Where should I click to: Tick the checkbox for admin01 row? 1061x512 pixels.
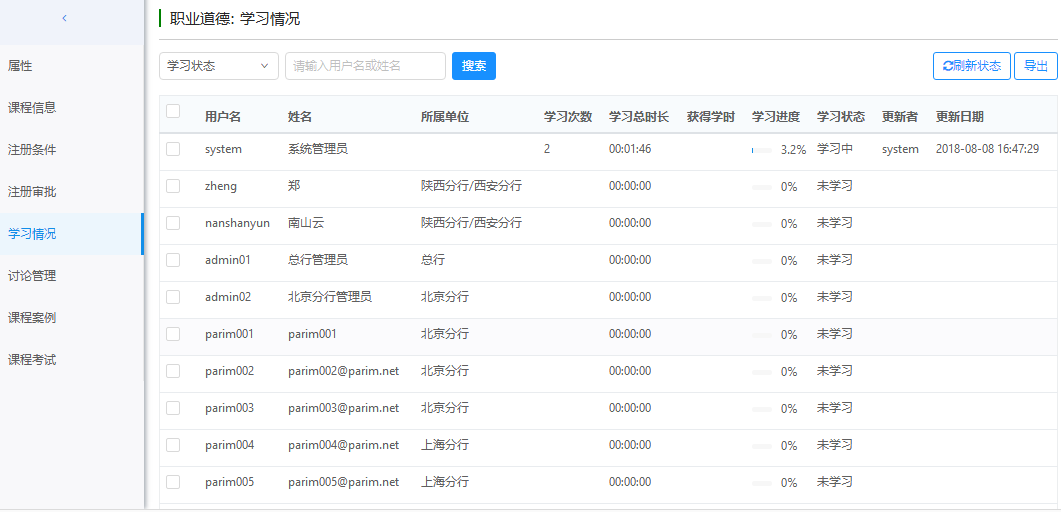[x=173, y=260]
